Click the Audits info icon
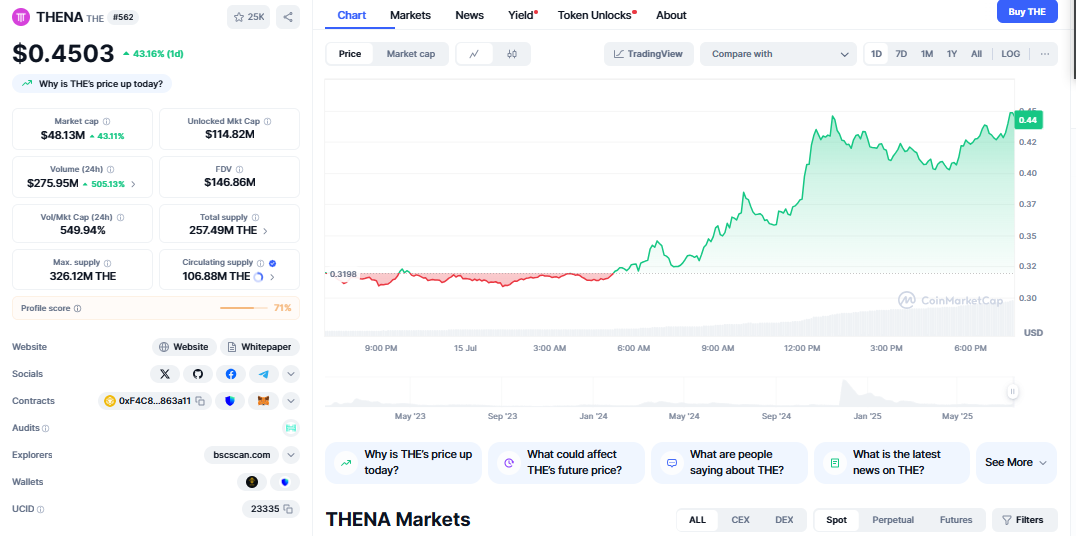The image size is (1076, 536). [x=45, y=428]
